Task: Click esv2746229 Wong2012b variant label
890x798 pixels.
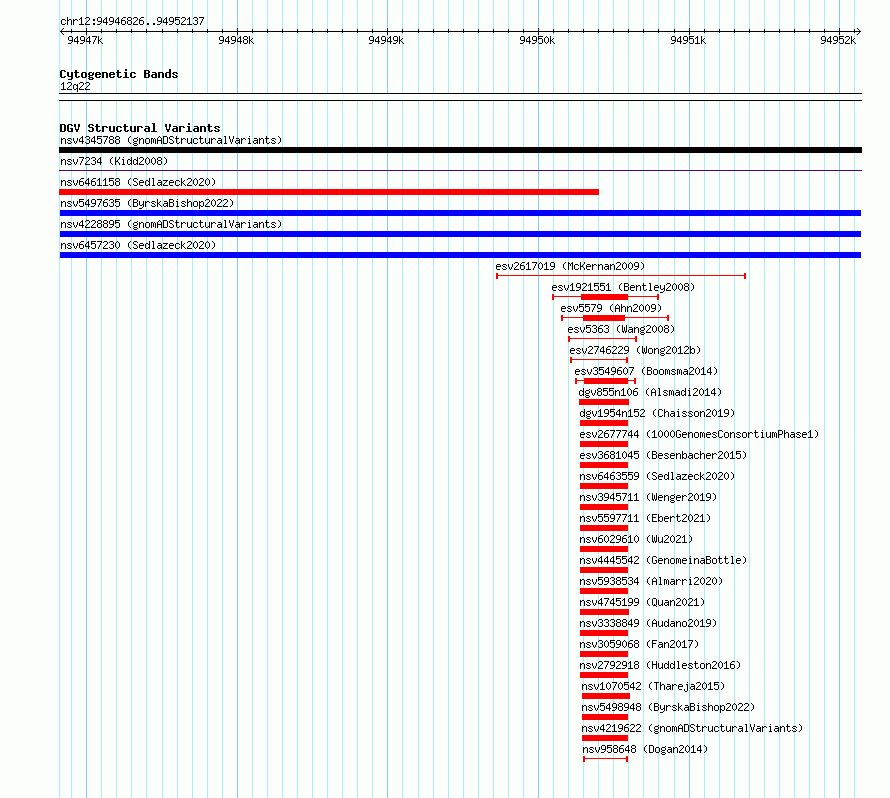Action: (635, 350)
